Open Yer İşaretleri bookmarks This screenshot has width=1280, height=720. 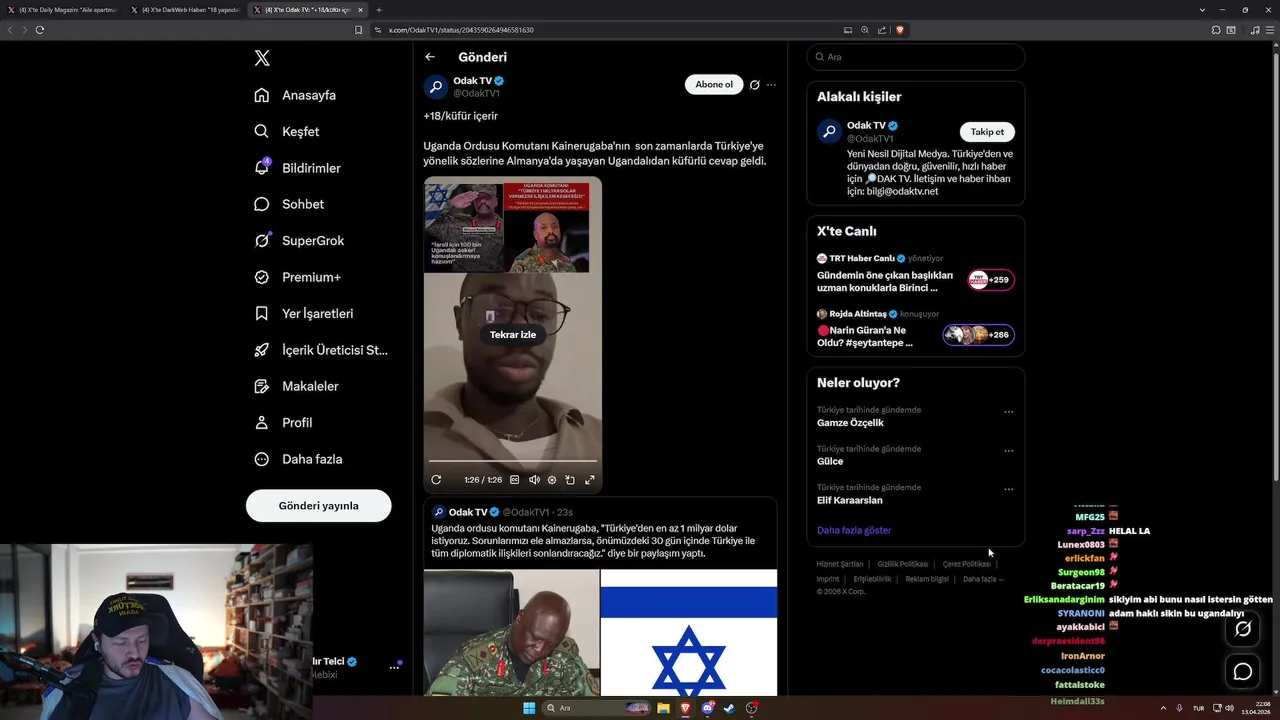coord(304,313)
